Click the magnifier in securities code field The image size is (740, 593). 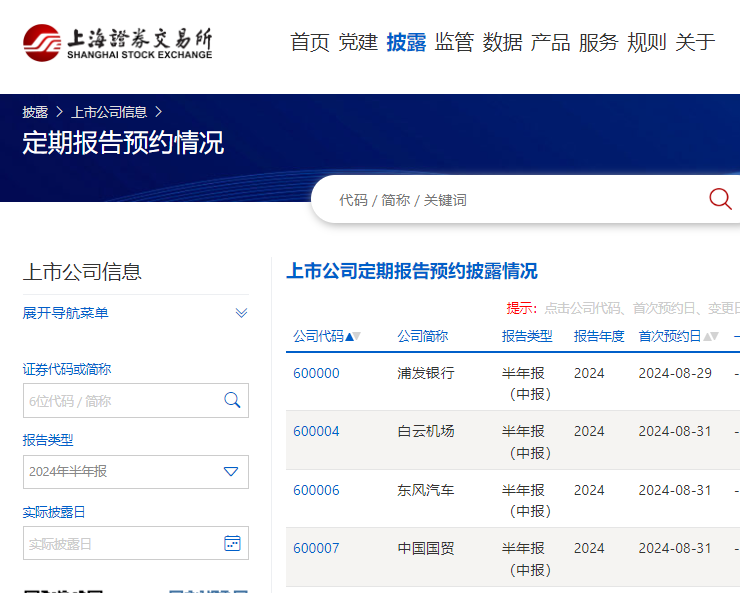pos(232,400)
